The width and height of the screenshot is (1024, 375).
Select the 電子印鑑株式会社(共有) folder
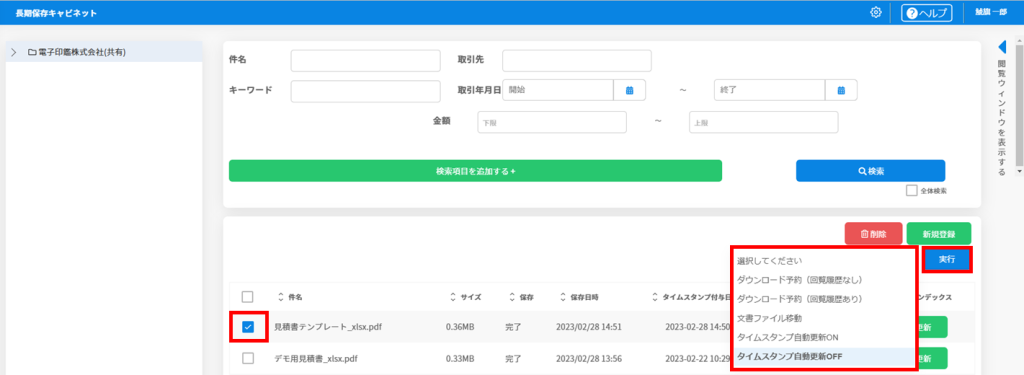[77, 52]
